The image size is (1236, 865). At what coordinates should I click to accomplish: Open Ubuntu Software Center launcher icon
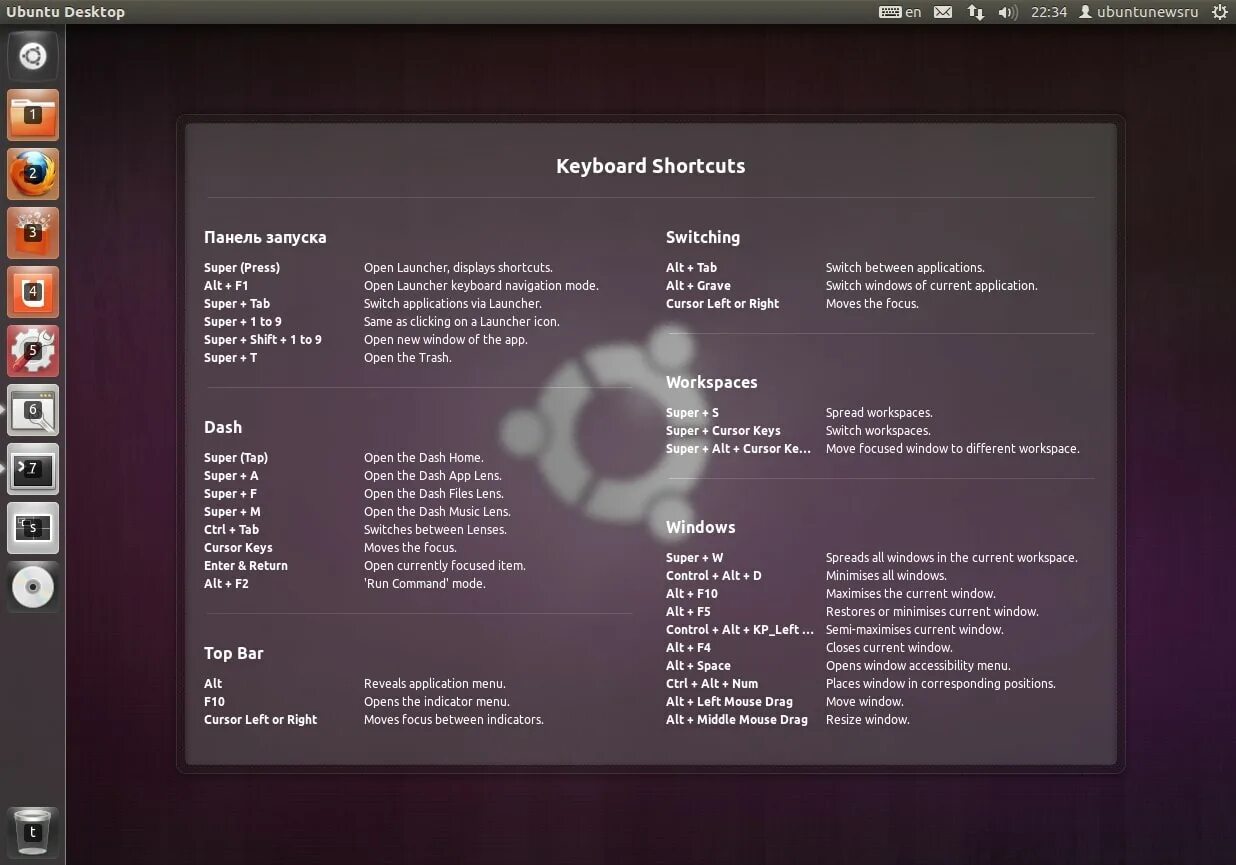click(33, 233)
